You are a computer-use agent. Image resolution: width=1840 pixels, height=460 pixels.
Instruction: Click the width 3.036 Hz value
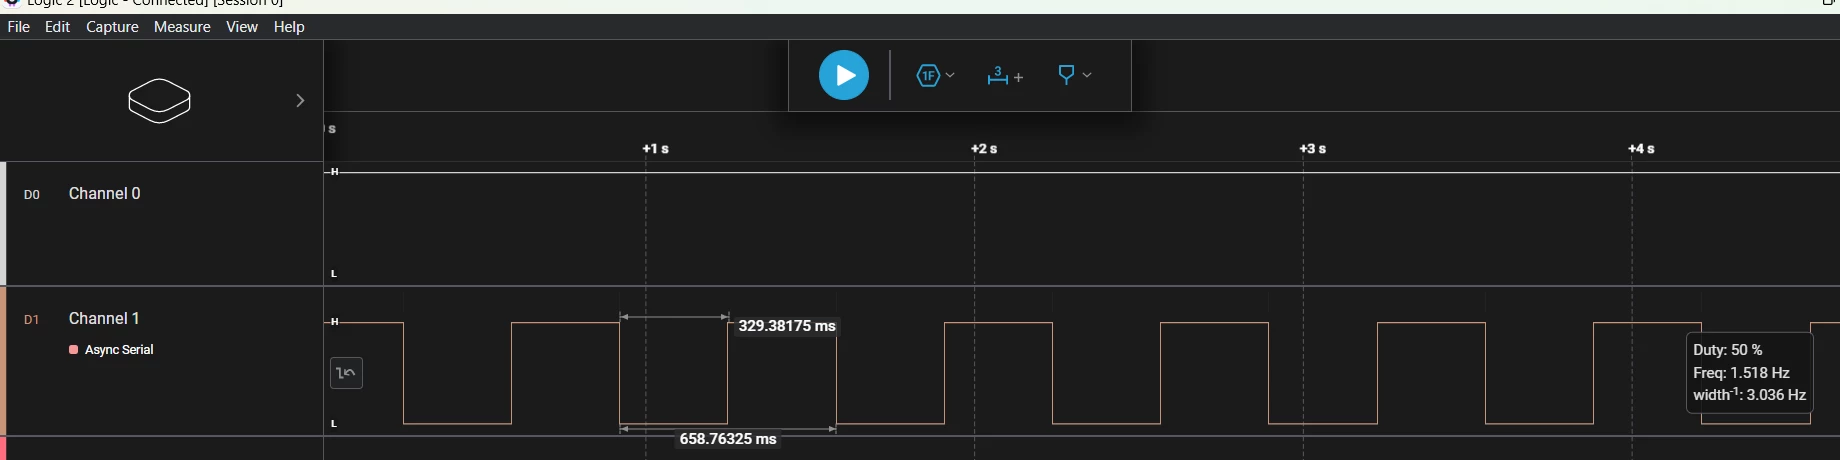tap(1750, 395)
